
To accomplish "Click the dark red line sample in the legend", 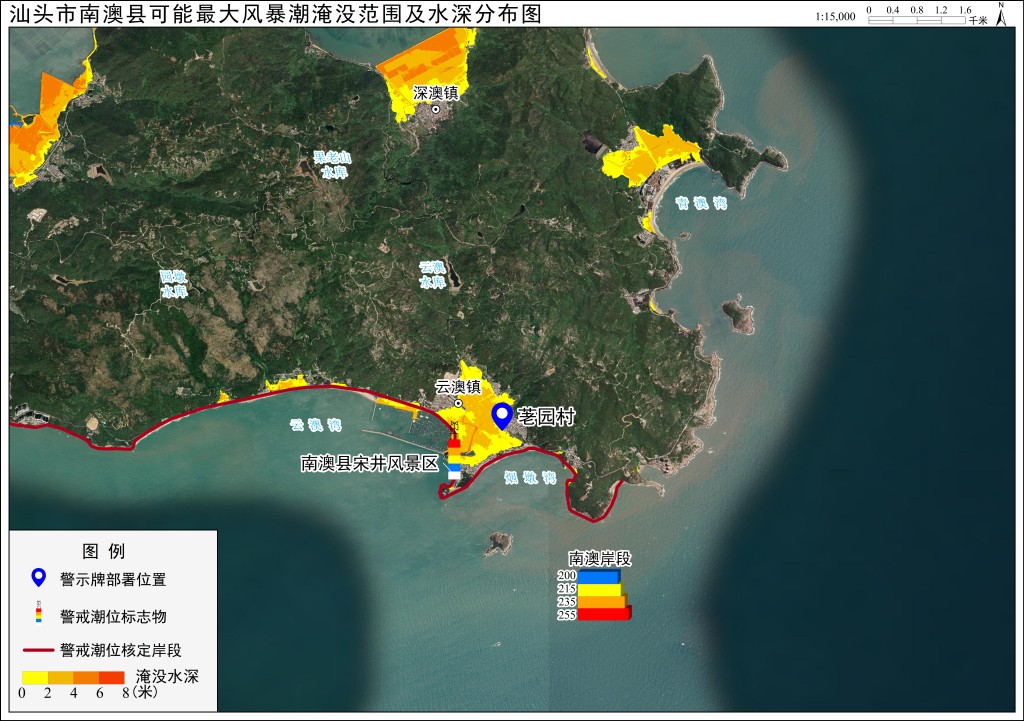I will [x=39, y=650].
